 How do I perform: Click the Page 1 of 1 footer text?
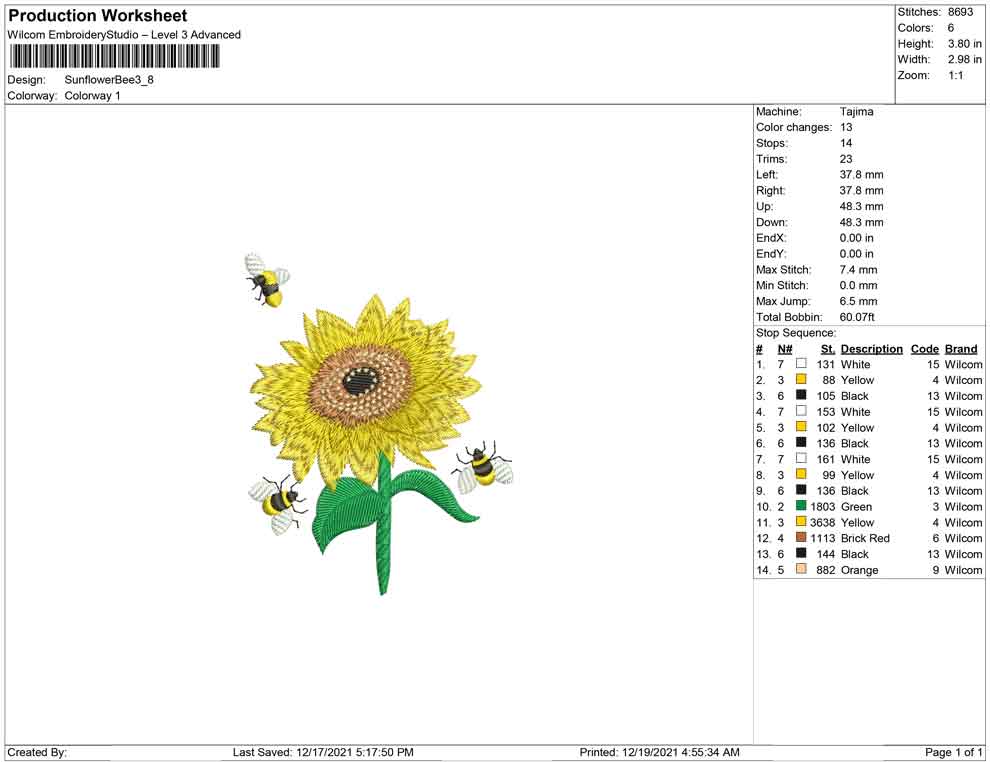tap(954, 752)
